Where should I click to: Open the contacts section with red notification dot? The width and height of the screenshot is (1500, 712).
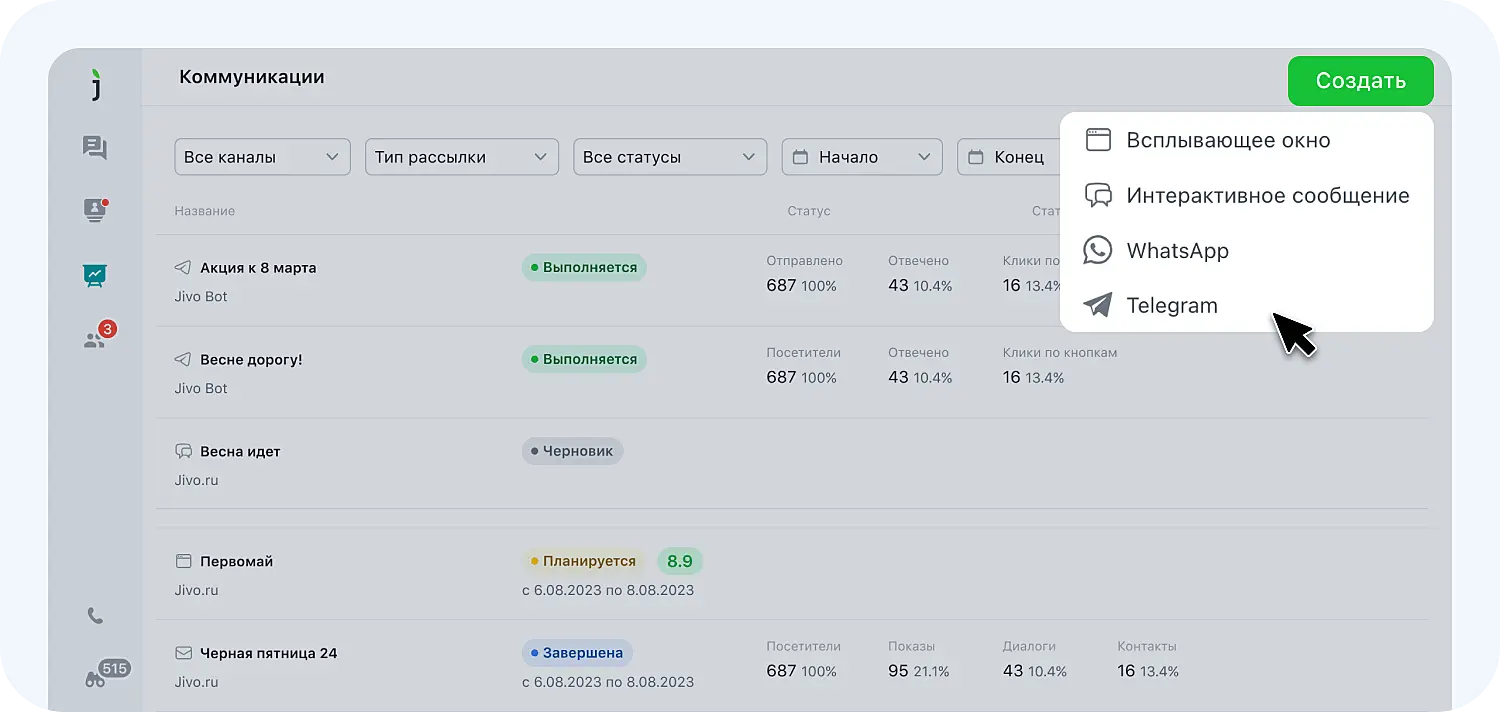95,211
